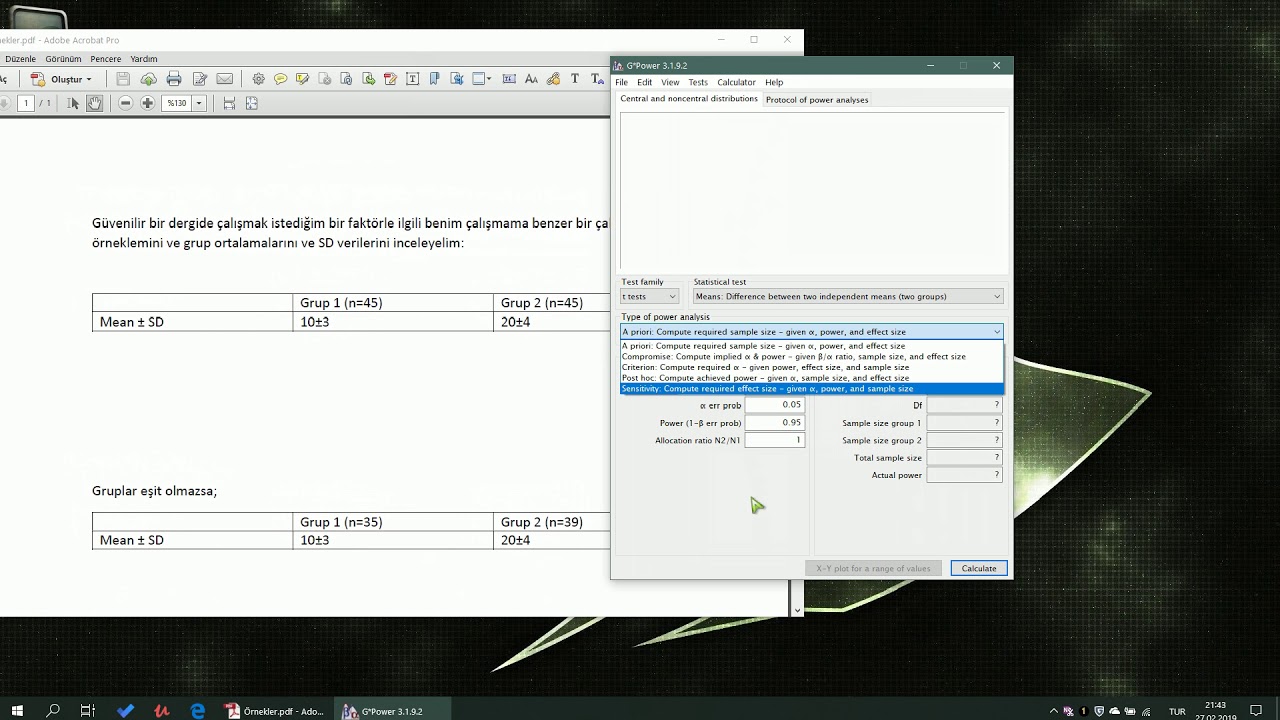Click the fit width scrolling icon
The image size is (1280, 720).
tap(229, 103)
